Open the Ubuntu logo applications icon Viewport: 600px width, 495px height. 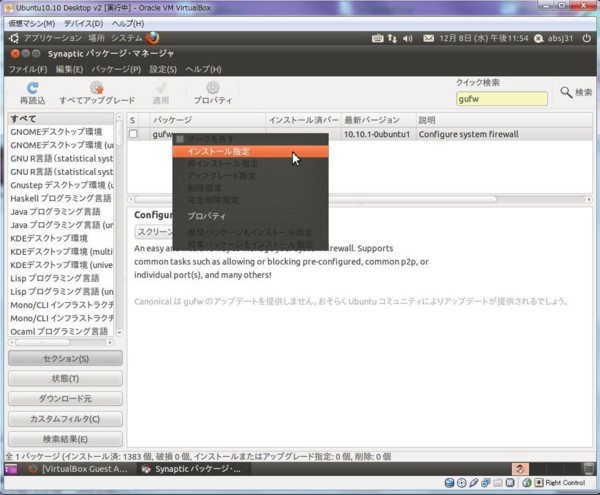point(14,38)
